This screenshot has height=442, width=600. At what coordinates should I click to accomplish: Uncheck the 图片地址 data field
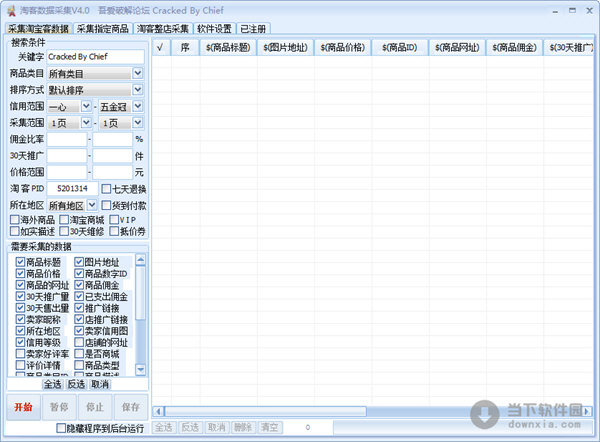(79, 262)
